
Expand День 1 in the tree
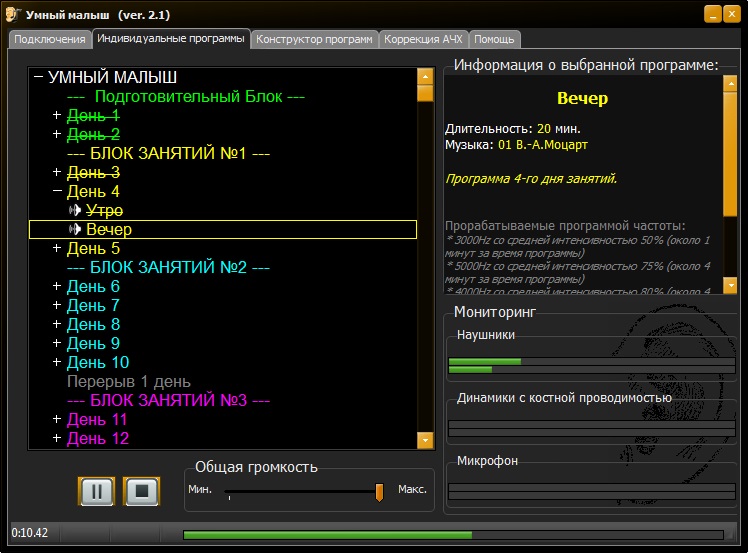[x=57, y=115]
